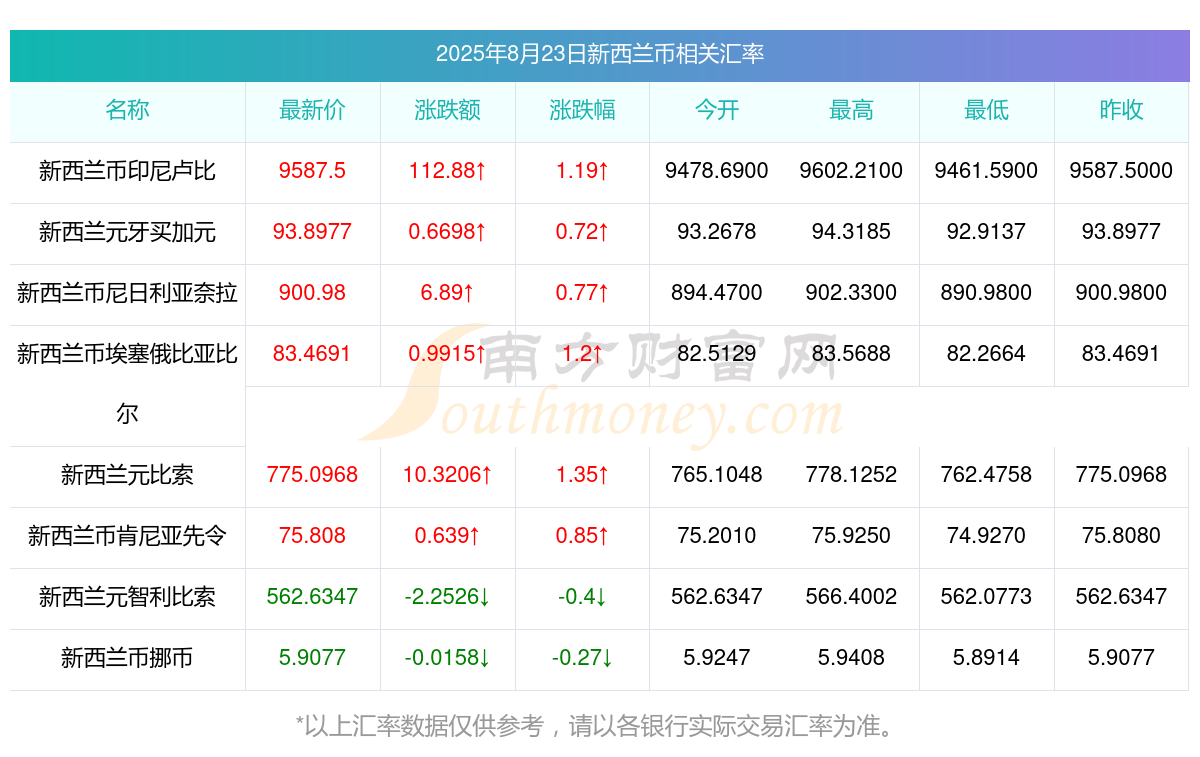
Task: Click row name 新西兰元牙买加元
Action: tap(127, 232)
